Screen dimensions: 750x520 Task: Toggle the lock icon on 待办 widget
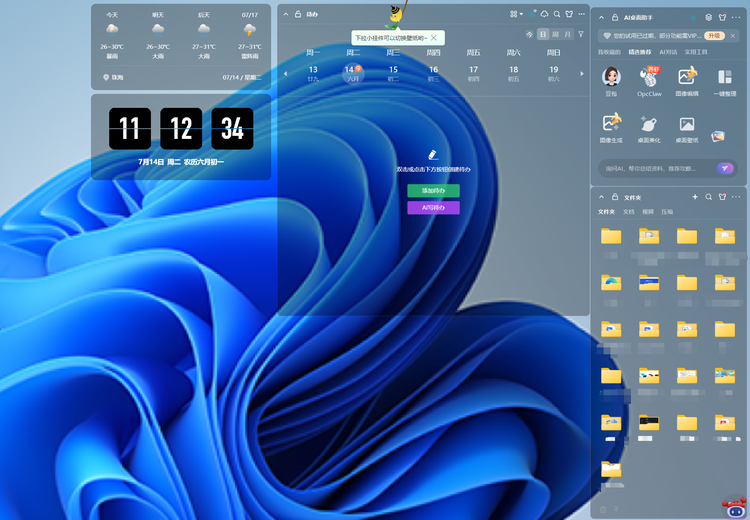click(298, 14)
